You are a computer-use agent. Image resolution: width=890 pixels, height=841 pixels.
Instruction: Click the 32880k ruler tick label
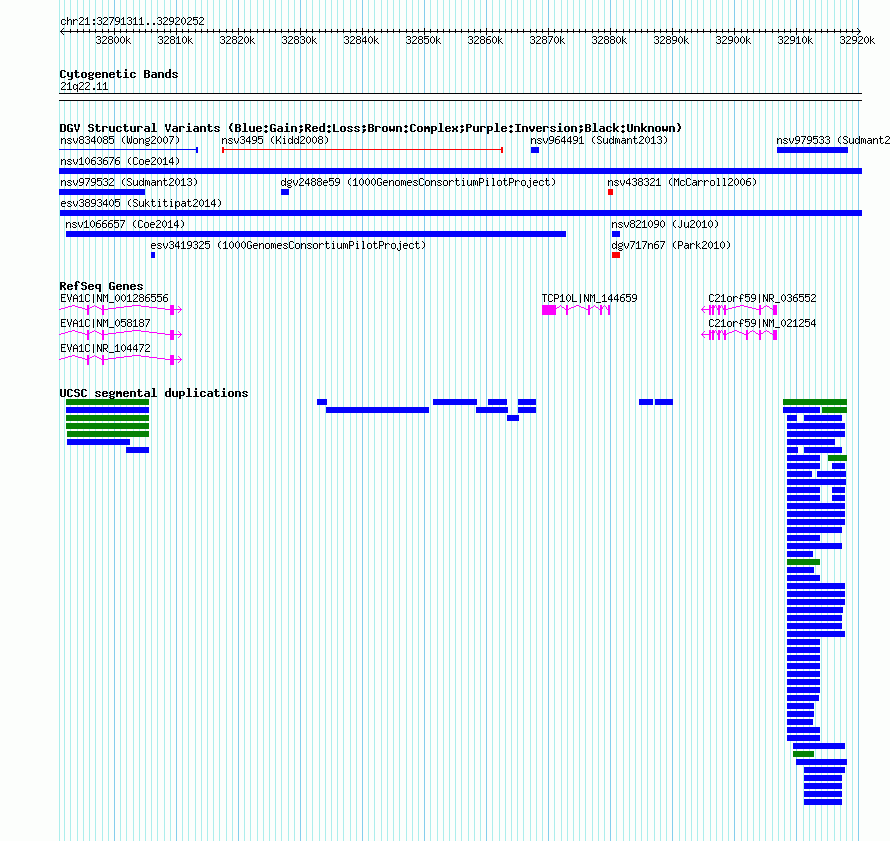[x=609, y=40]
